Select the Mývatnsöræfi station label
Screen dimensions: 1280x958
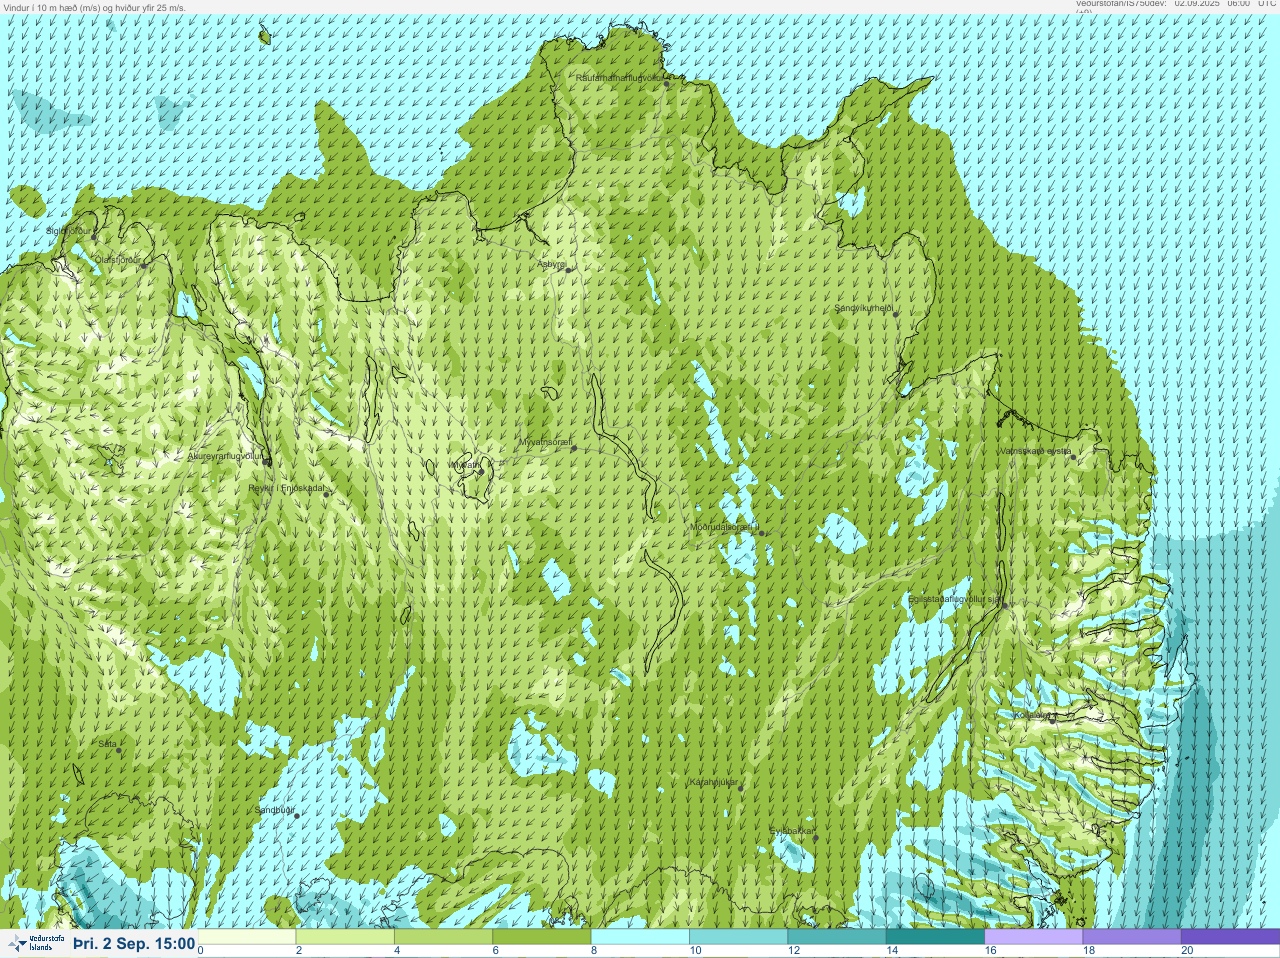(545, 441)
